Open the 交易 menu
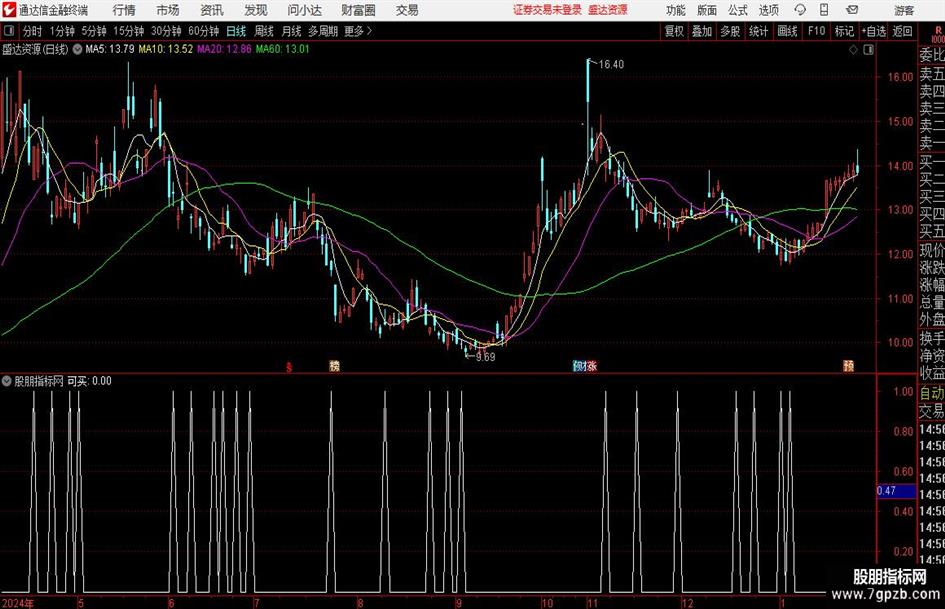The width and height of the screenshot is (945, 609). tap(407, 10)
